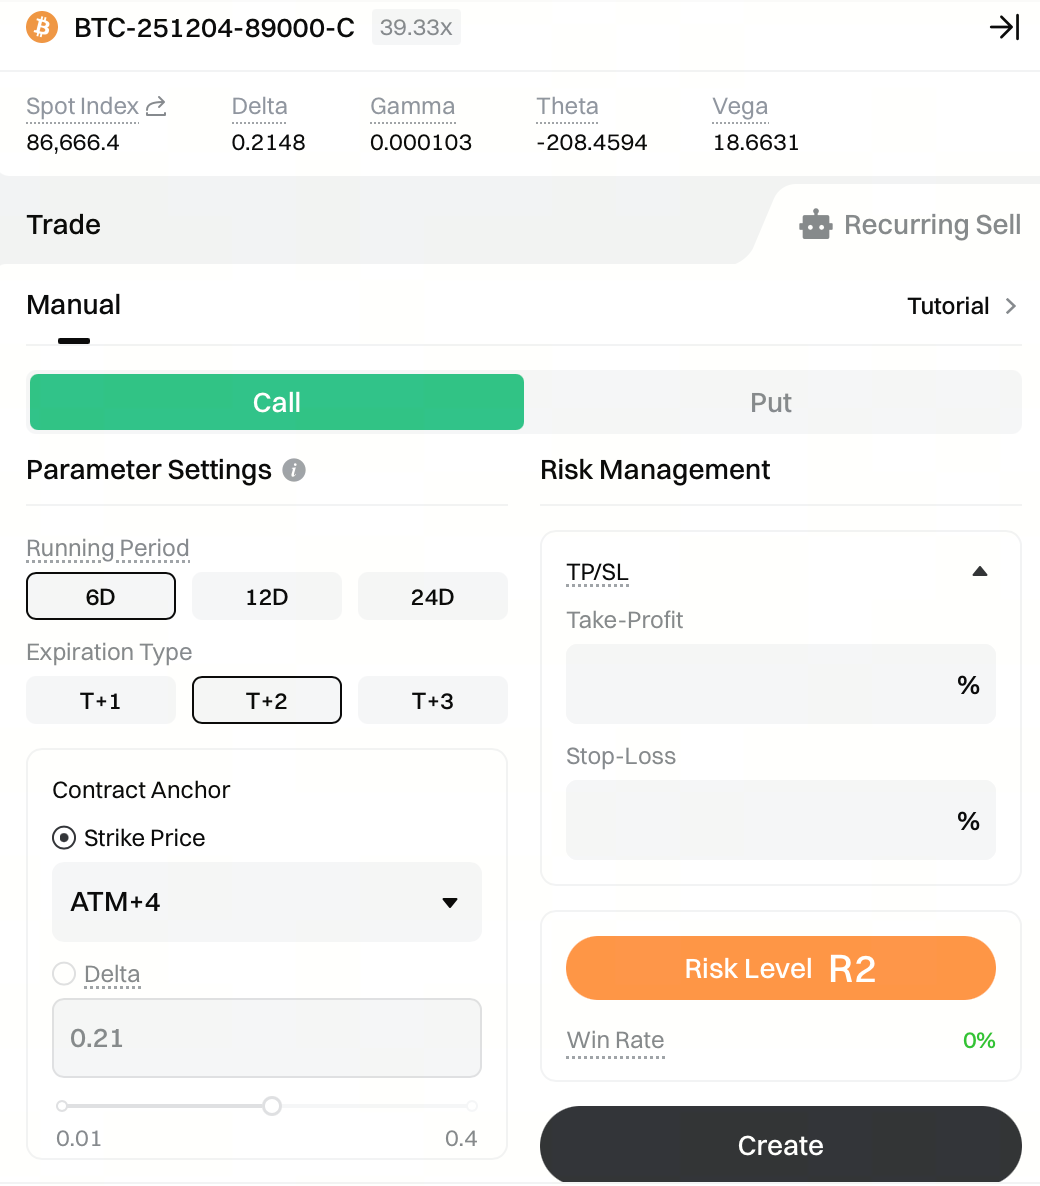Select the Manual tab
1040x1186 pixels.
74,306
